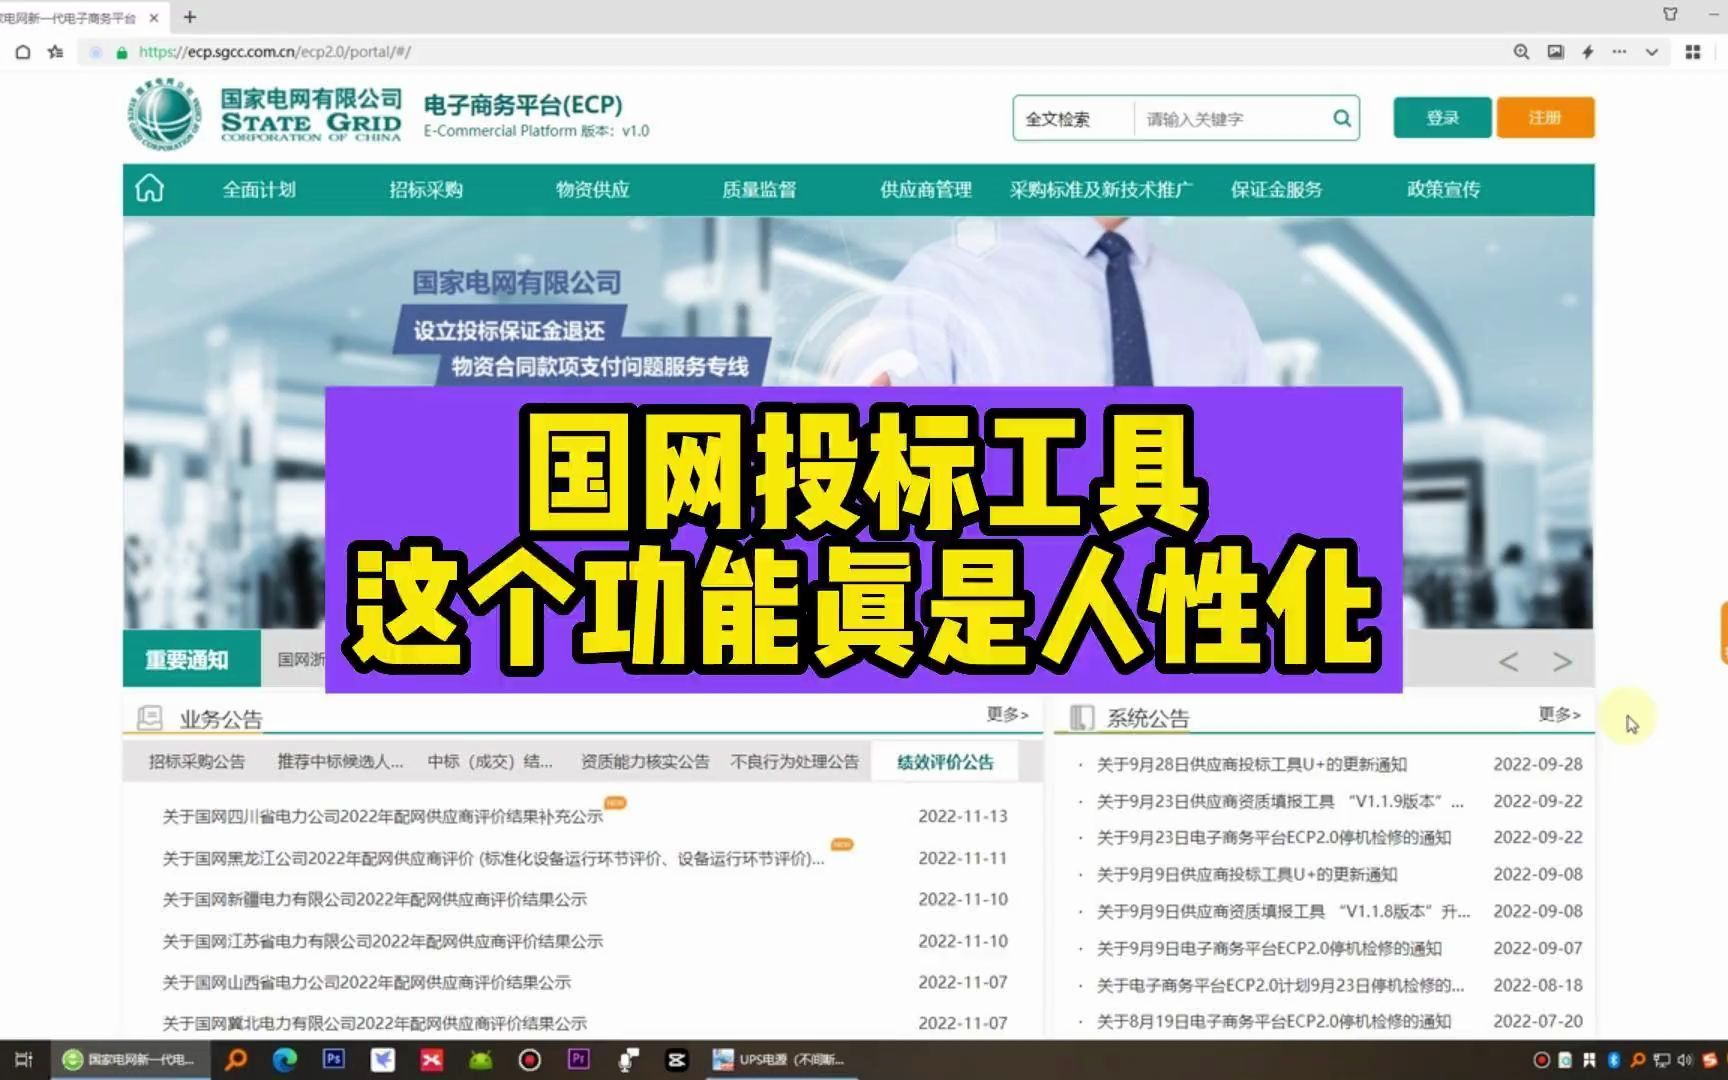This screenshot has height=1080, width=1728.
Task: Mute system volume via the tray speaker icon
Action: coord(1685,1059)
